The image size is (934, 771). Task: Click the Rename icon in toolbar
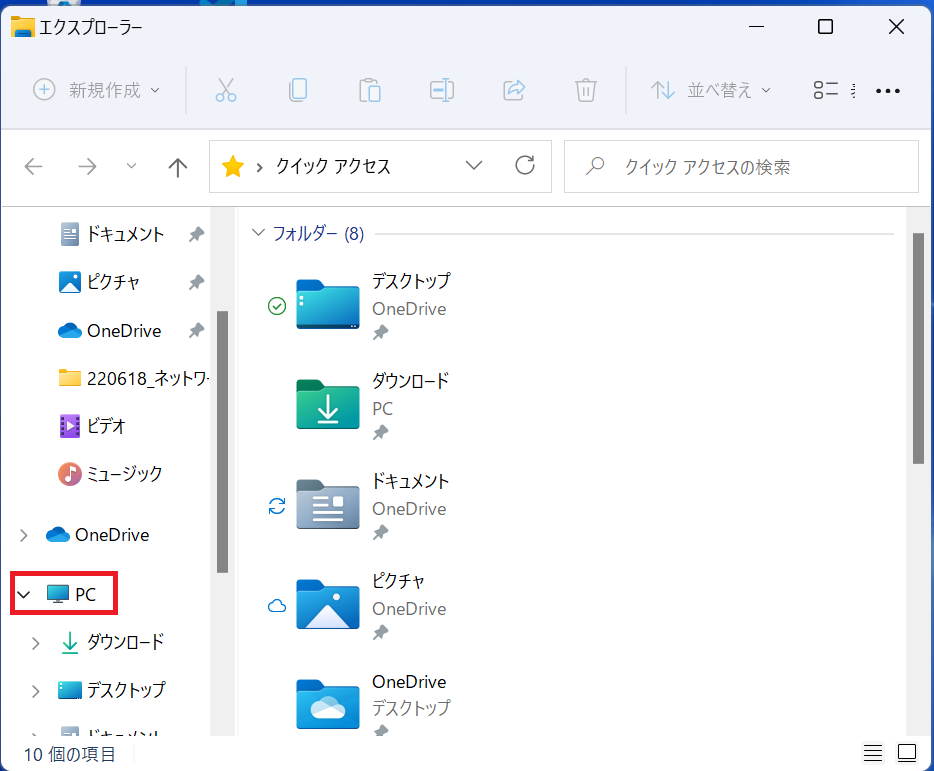441,90
